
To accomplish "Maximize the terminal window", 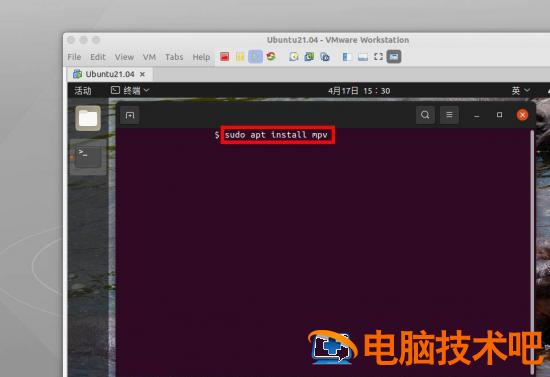I will [499, 115].
